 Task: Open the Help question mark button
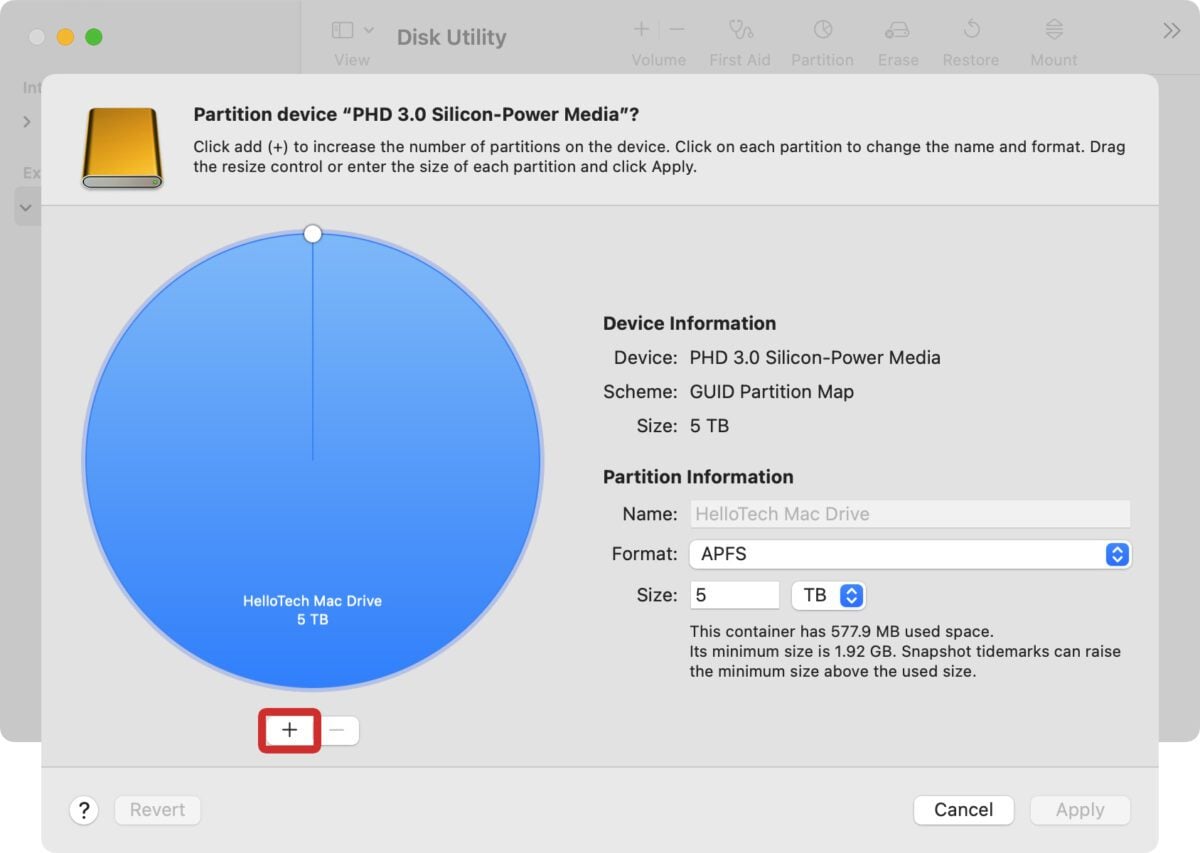pos(84,810)
